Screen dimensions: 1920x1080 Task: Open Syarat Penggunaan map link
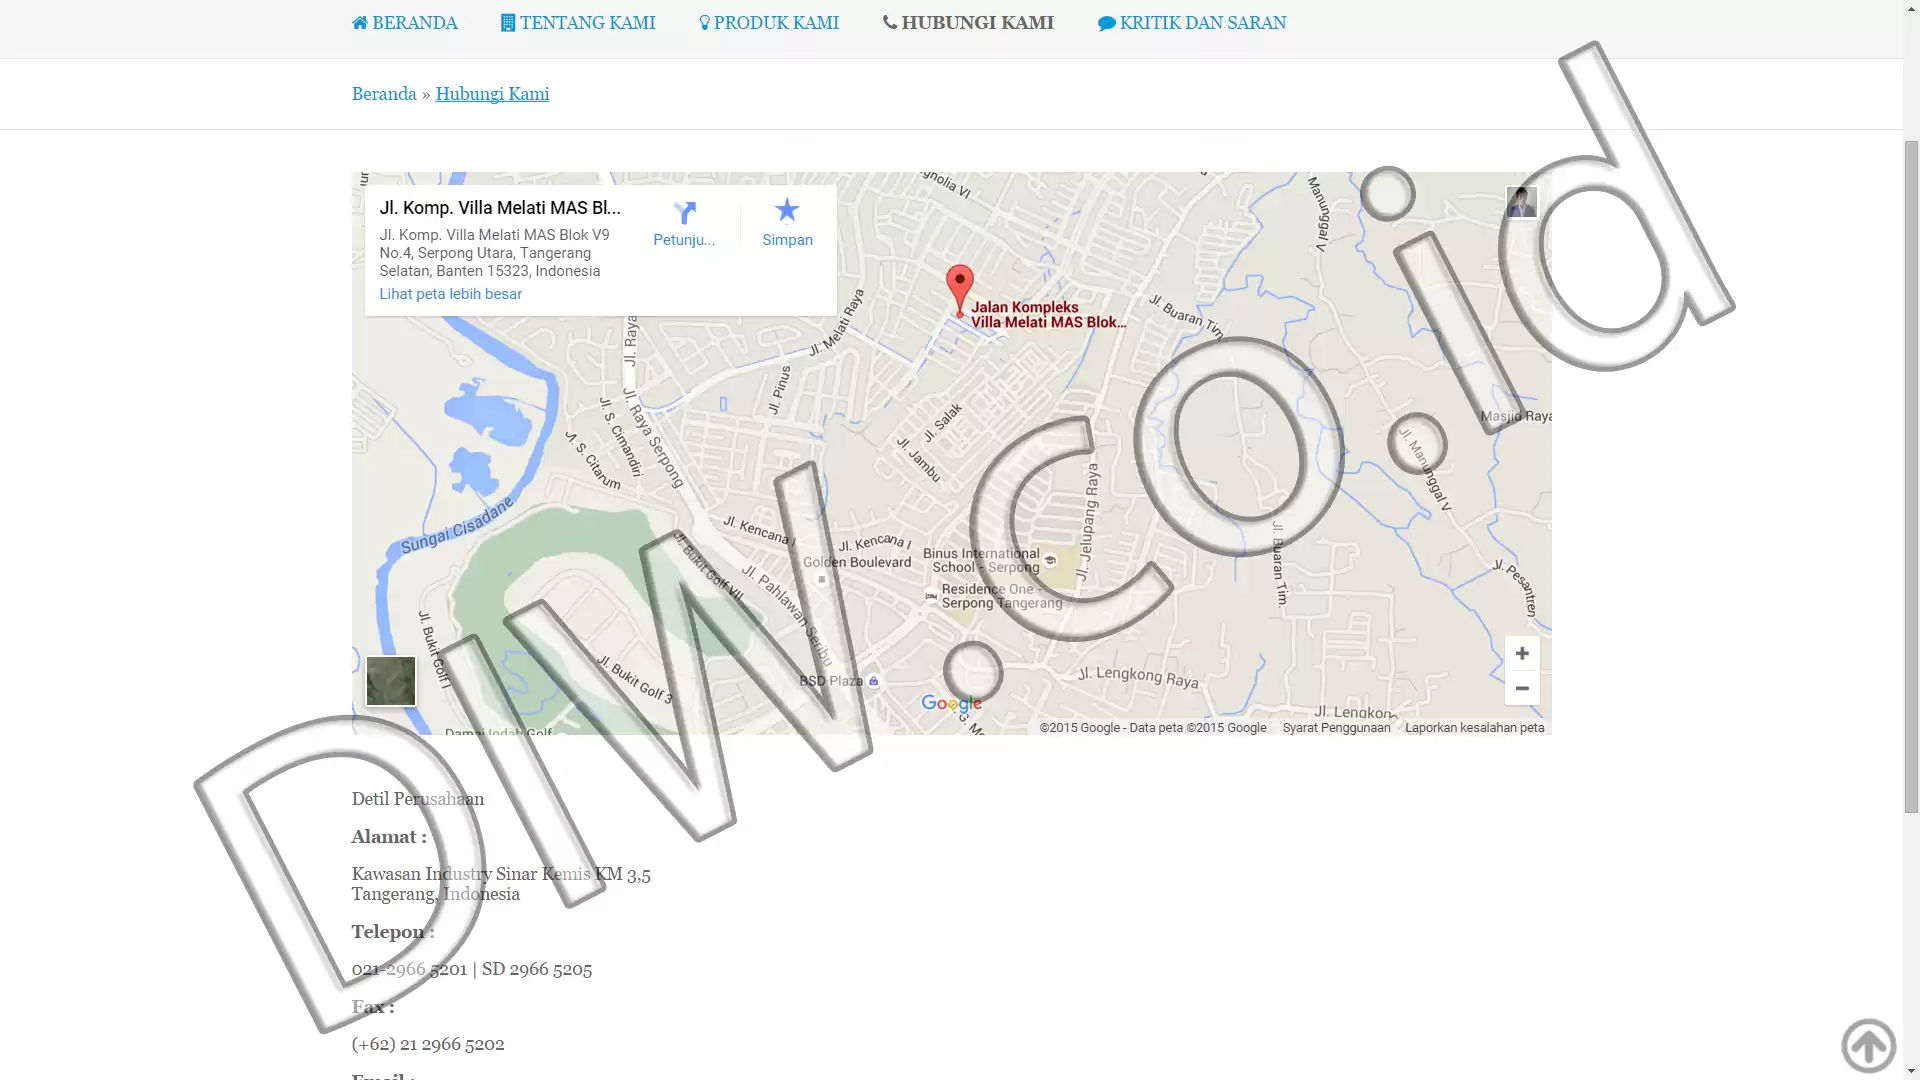pos(1336,728)
